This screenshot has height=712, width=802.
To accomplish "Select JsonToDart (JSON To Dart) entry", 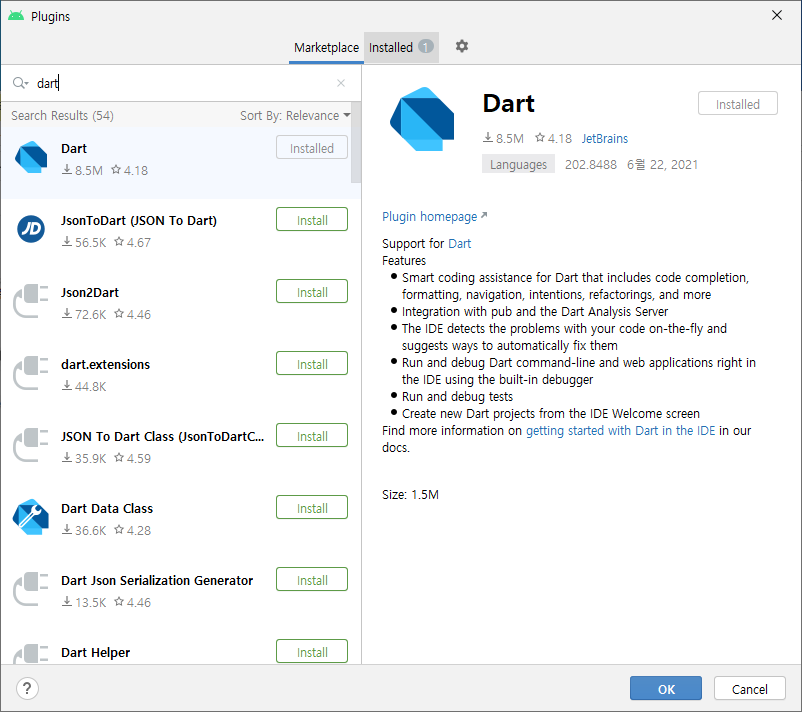I will click(139, 220).
